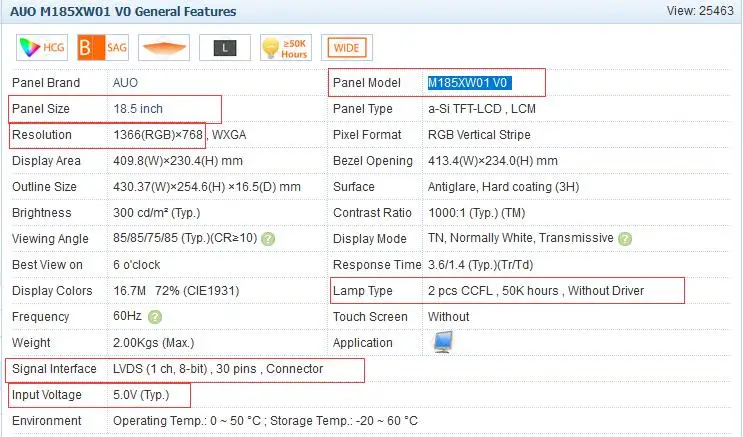This screenshot has width=743, height=437.
Task: Click the B SAG orange feature icon
Action: [x=103, y=47]
